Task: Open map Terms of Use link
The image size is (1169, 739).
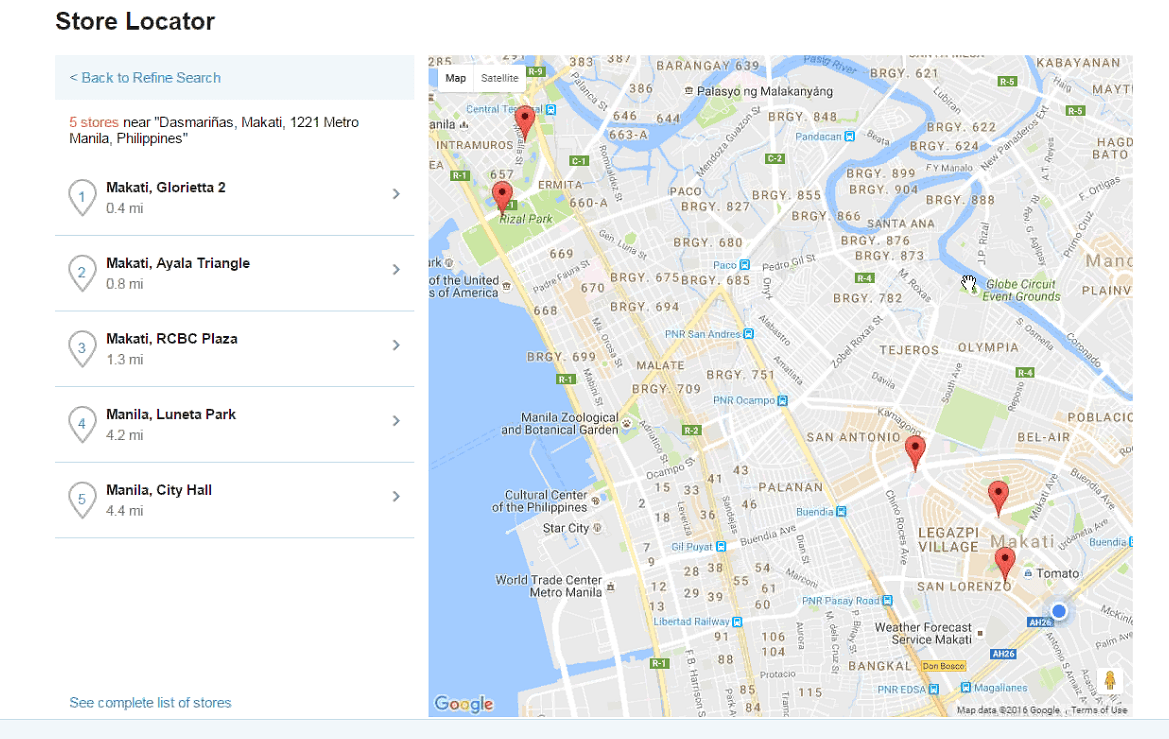Action: click(x=1099, y=710)
